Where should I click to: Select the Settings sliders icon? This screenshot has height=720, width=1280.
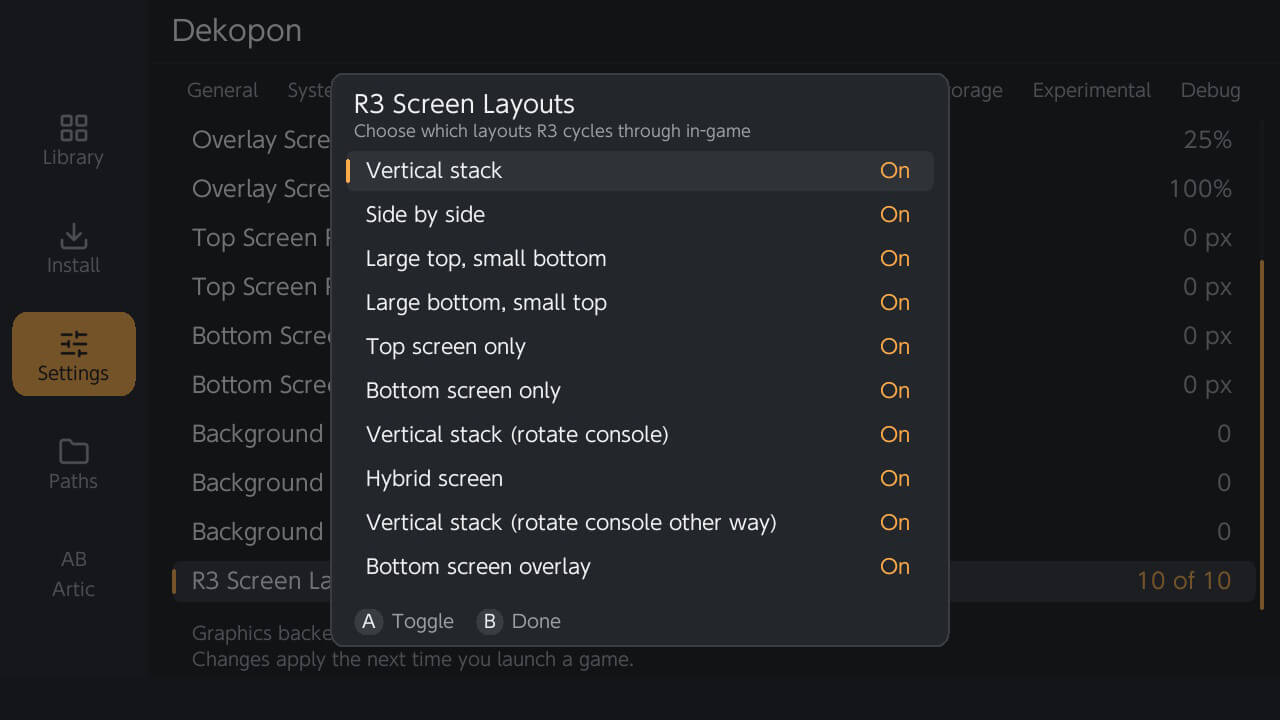click(73, 344)
